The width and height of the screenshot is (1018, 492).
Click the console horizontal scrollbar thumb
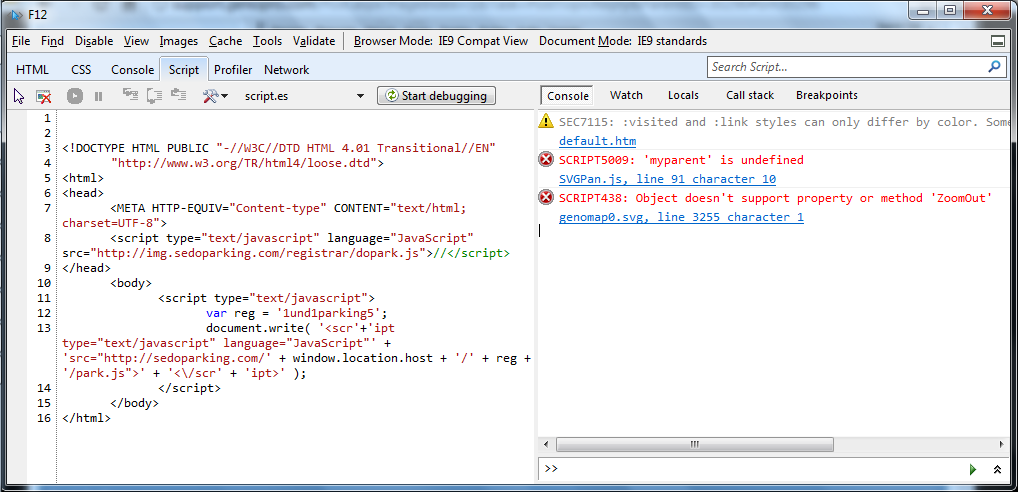tap(695, 445)
